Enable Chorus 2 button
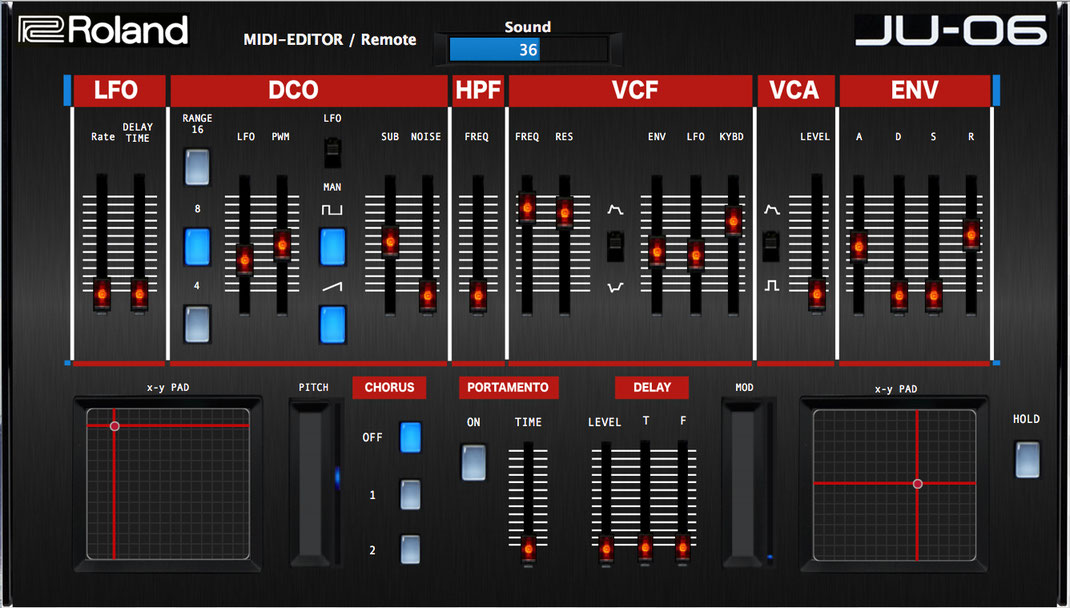 410,549
